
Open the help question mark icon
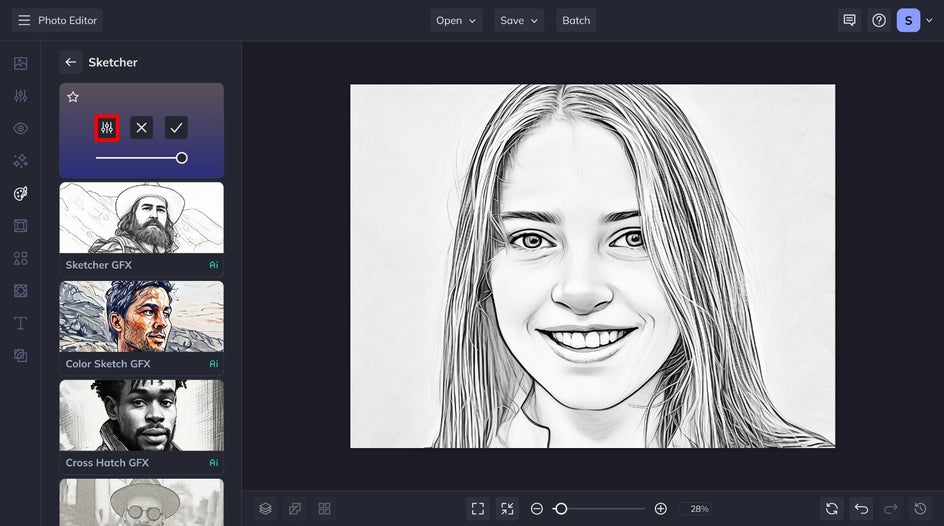879,20
